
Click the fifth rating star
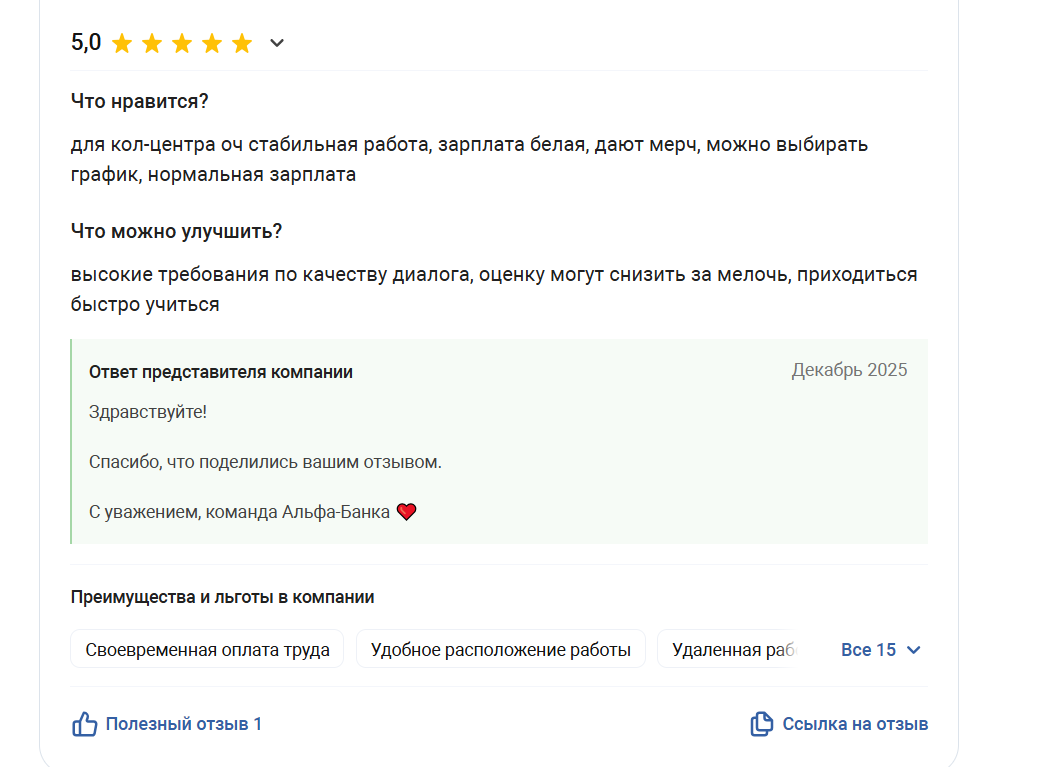242,43
